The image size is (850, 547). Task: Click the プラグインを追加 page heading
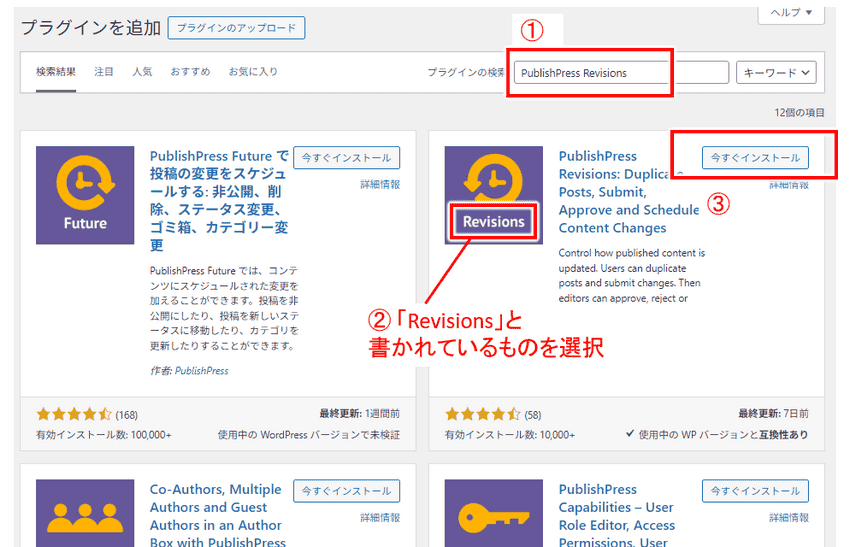click(91, 27)
